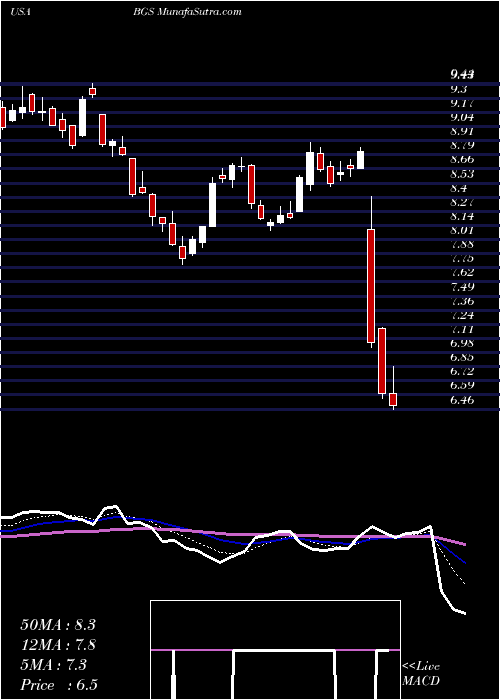This screenshot has height=700, width=500.
Task: Click the 6.59 price axis label
Action: 464,385
